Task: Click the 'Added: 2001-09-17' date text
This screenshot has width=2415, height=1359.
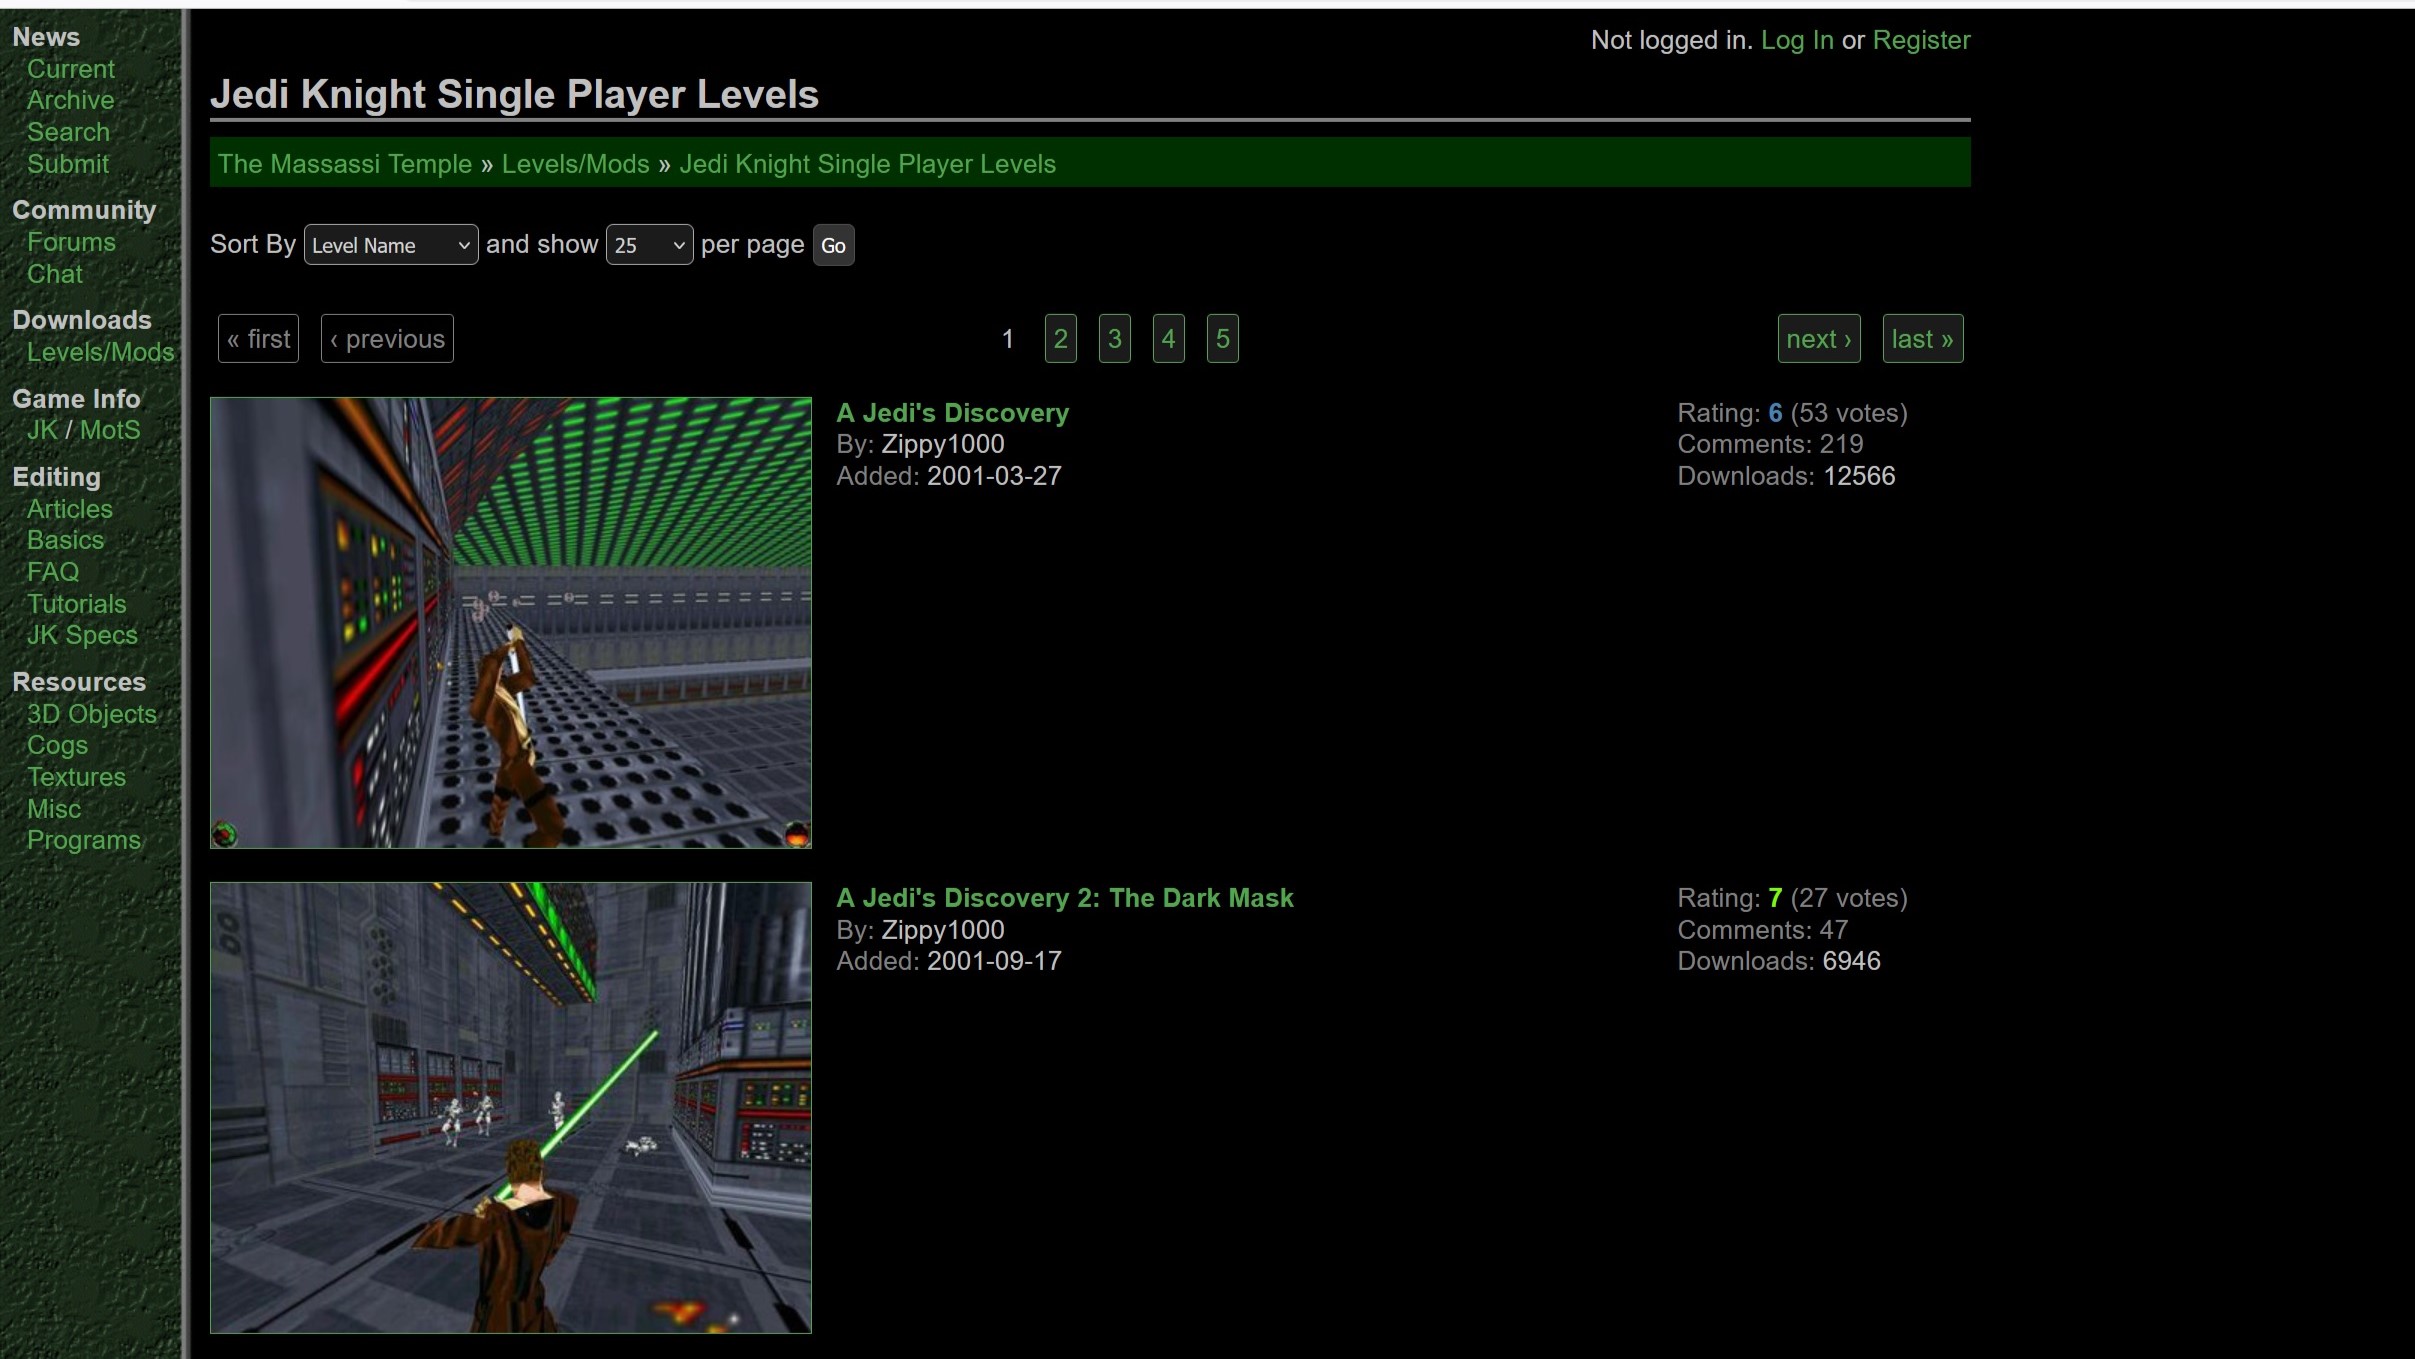Action: pos(949,961)
